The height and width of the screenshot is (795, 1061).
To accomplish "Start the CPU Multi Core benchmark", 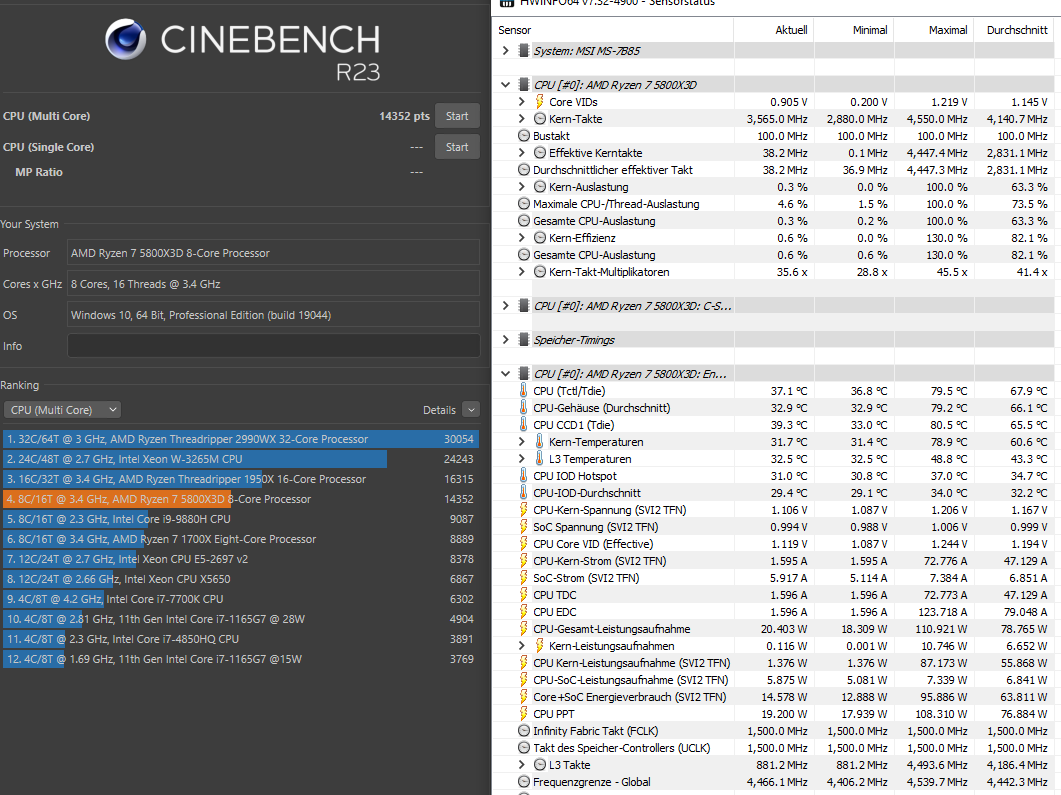I will coord(457,116).
